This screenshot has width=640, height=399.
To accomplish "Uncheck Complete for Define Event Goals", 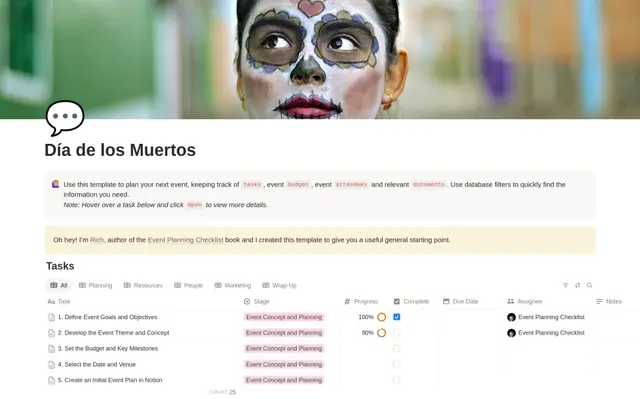I will click(x=397, y=317).
